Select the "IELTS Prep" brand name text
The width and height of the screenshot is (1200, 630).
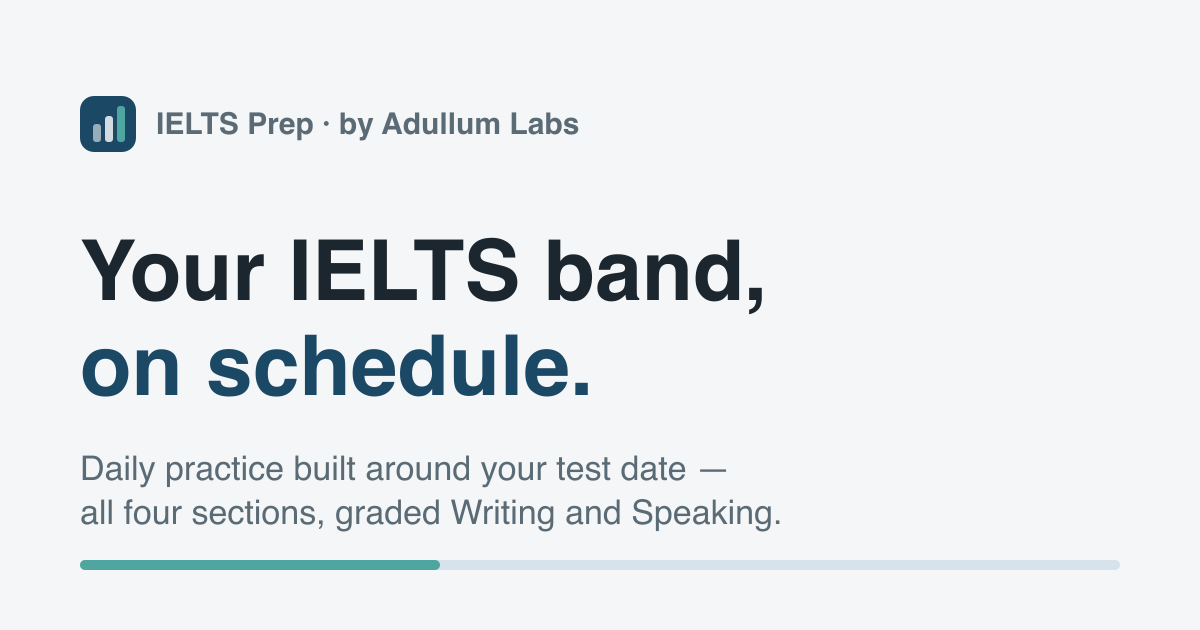(234, 124)
